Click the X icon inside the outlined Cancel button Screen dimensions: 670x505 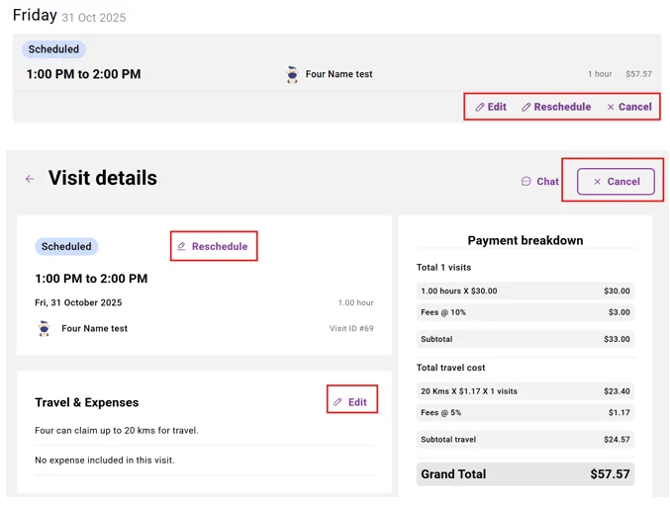click(x=597, y=182)
